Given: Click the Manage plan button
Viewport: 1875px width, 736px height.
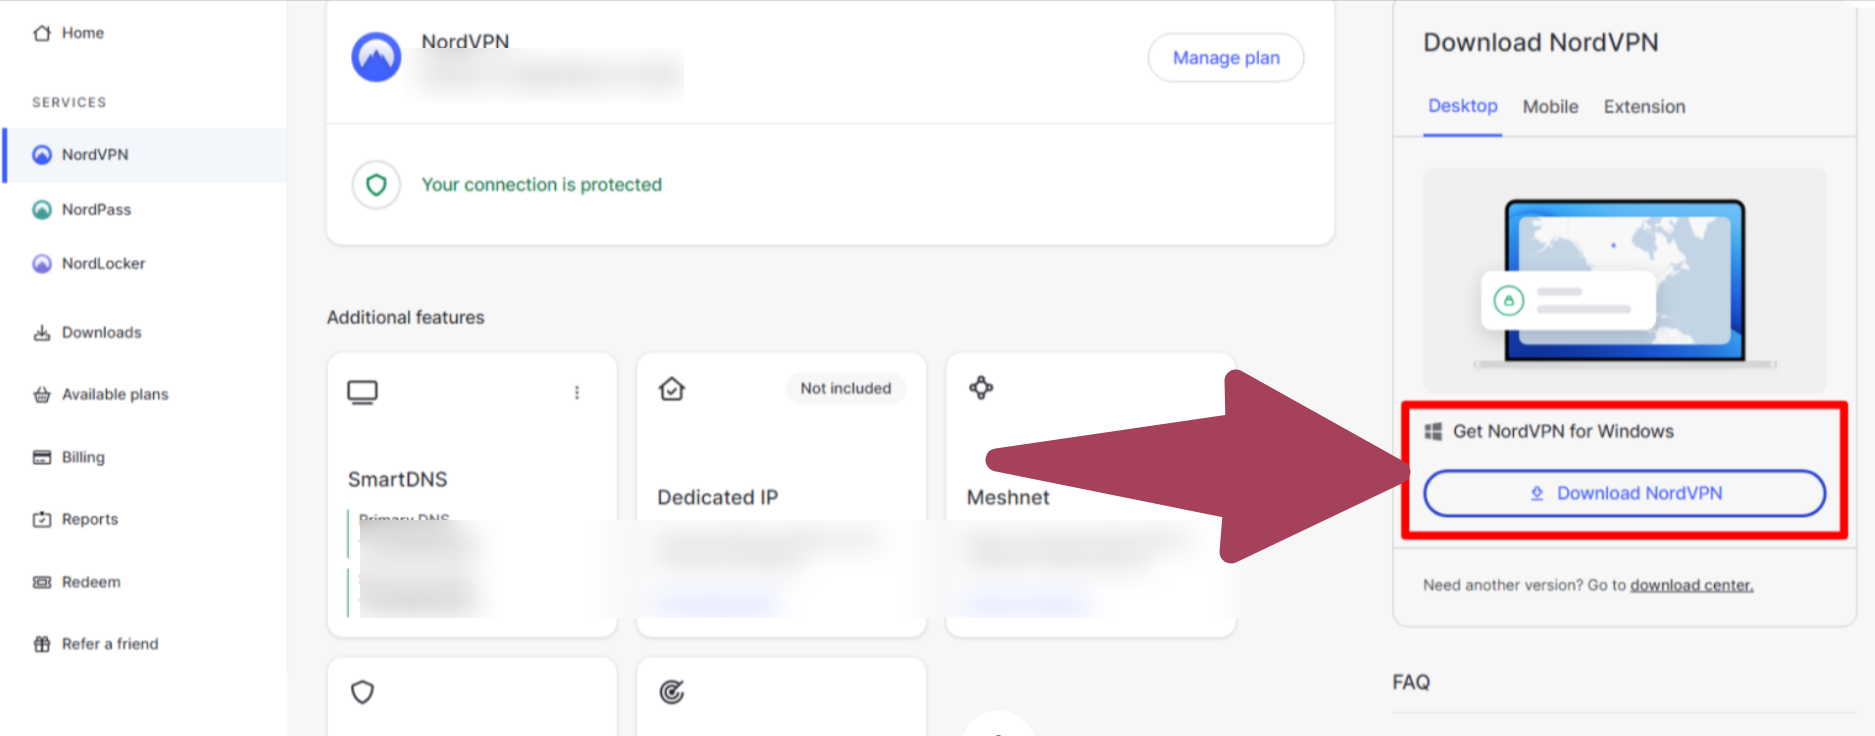Looking at the screenshot, I should click(1226, 58).
